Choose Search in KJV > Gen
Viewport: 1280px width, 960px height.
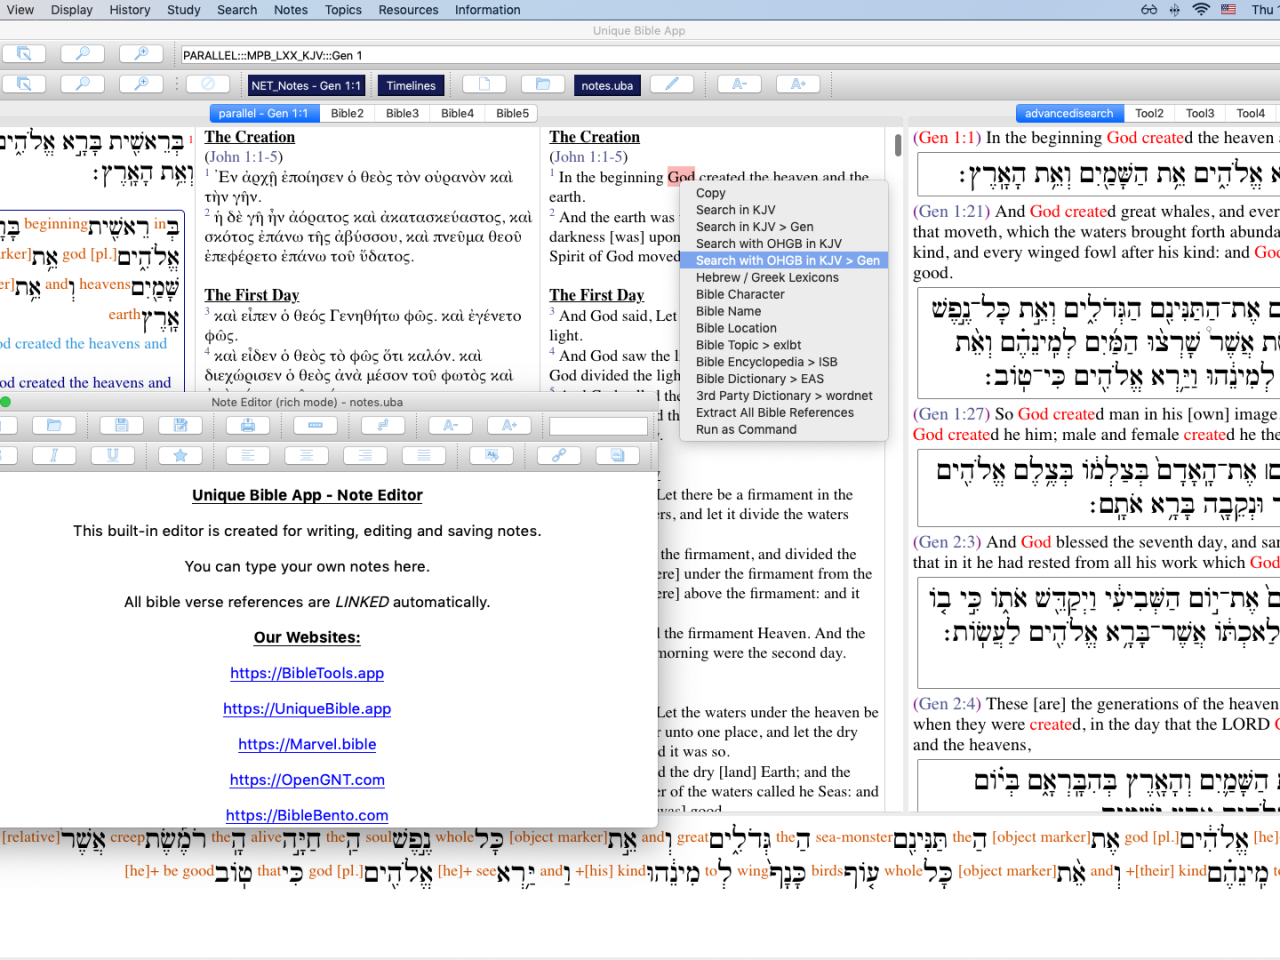pyautogui.click(x=784, y=227)
